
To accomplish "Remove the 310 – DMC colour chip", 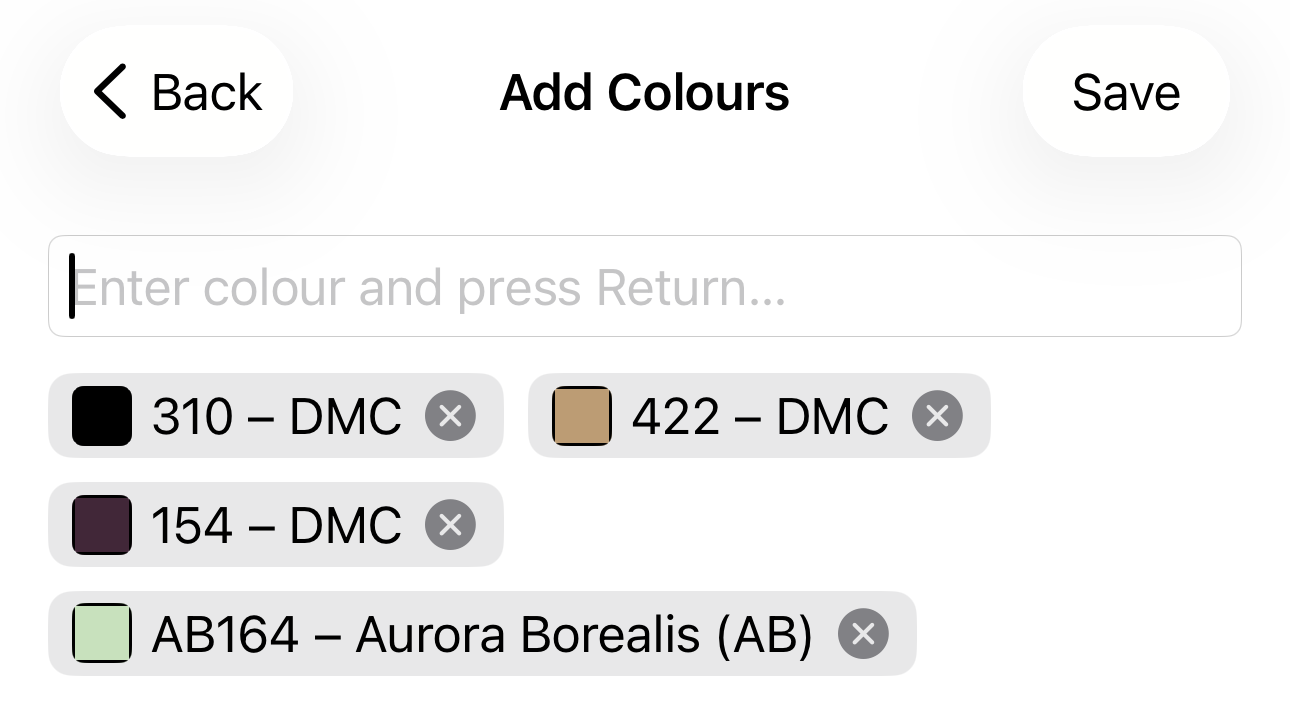I will 450,416.
